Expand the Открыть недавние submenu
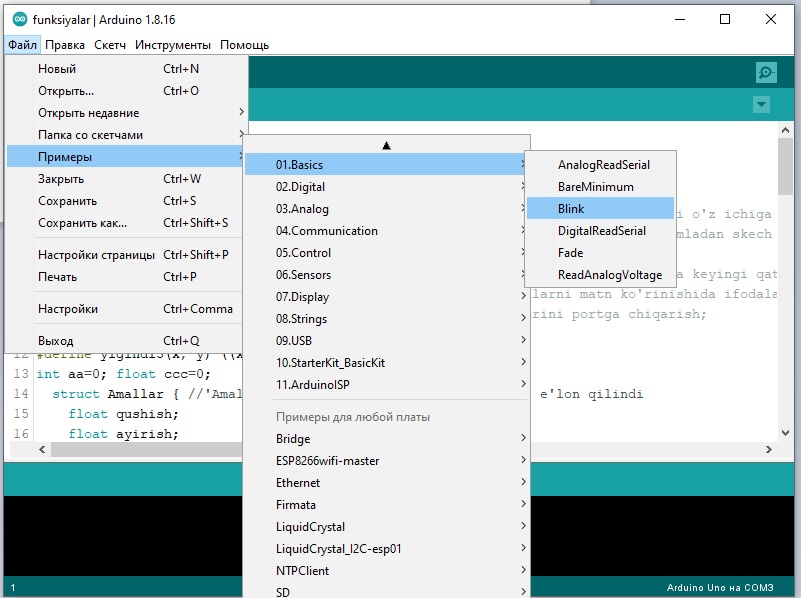The width and height of the screenshot is (801, 598). point(88,113)
